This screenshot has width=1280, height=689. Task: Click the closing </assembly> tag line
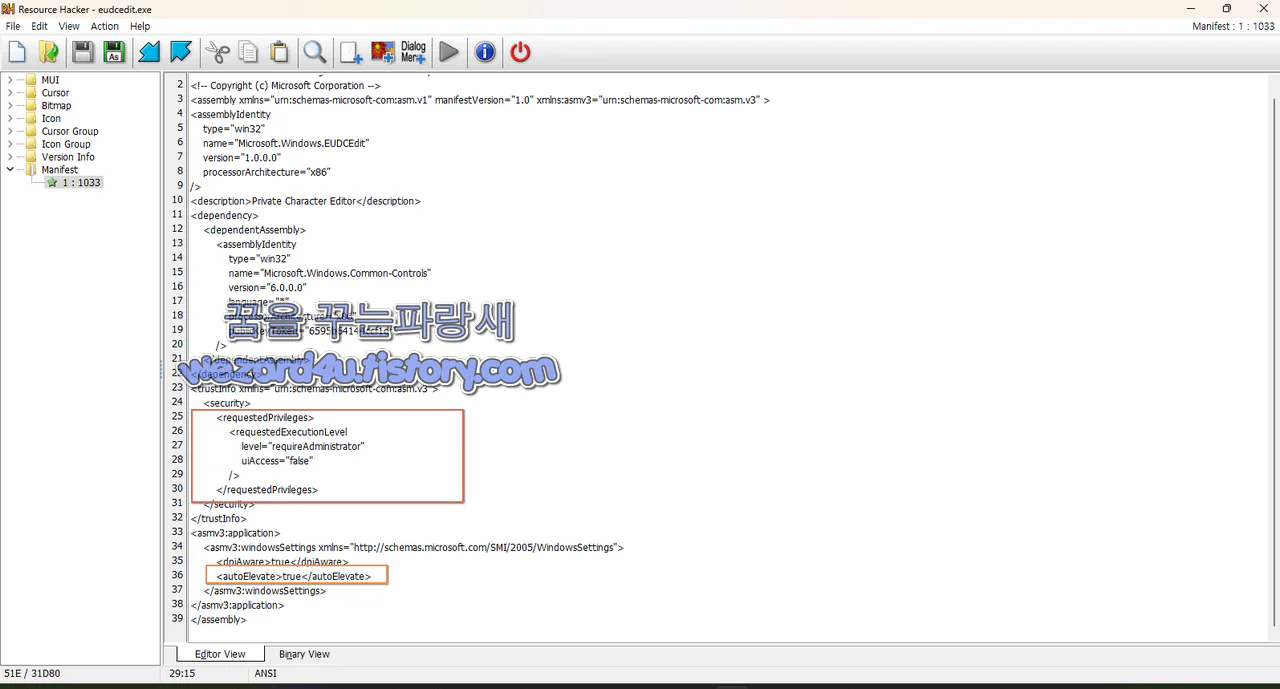[x=218, y=619]
